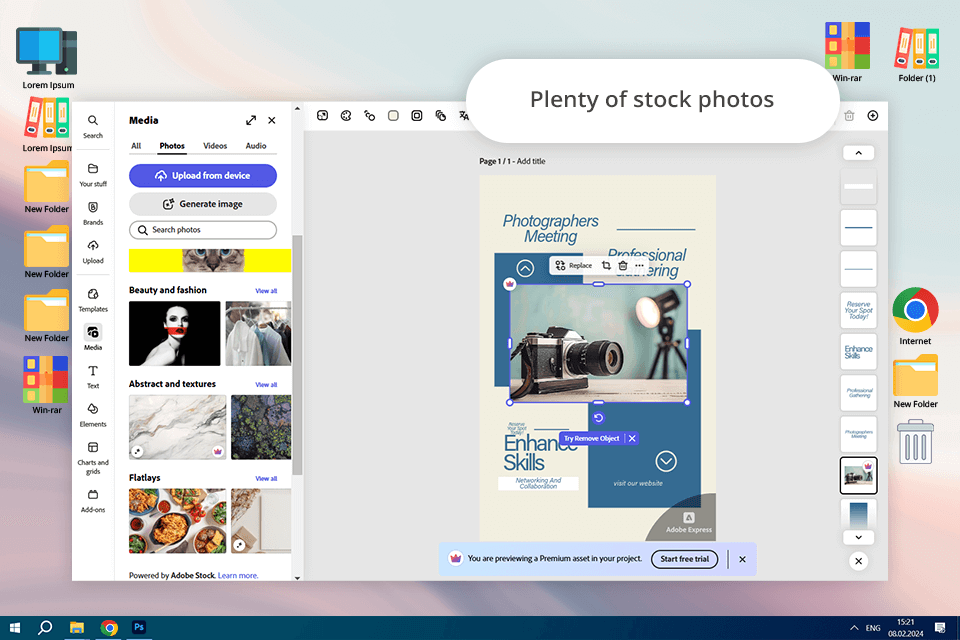Click the Translate icon in toolbar
Viewport: 960px width, 640px height.
tap(463, 116)
